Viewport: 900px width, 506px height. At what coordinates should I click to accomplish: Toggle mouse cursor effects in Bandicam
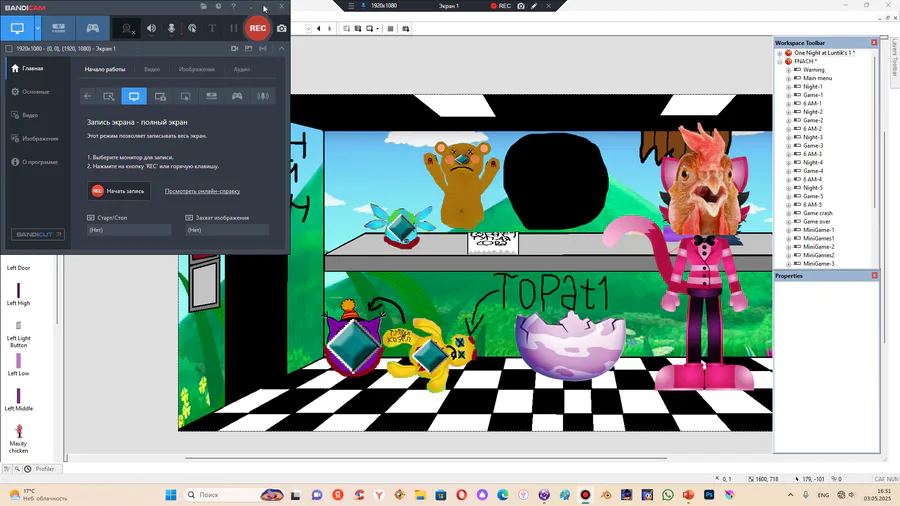tap(192, 28)
